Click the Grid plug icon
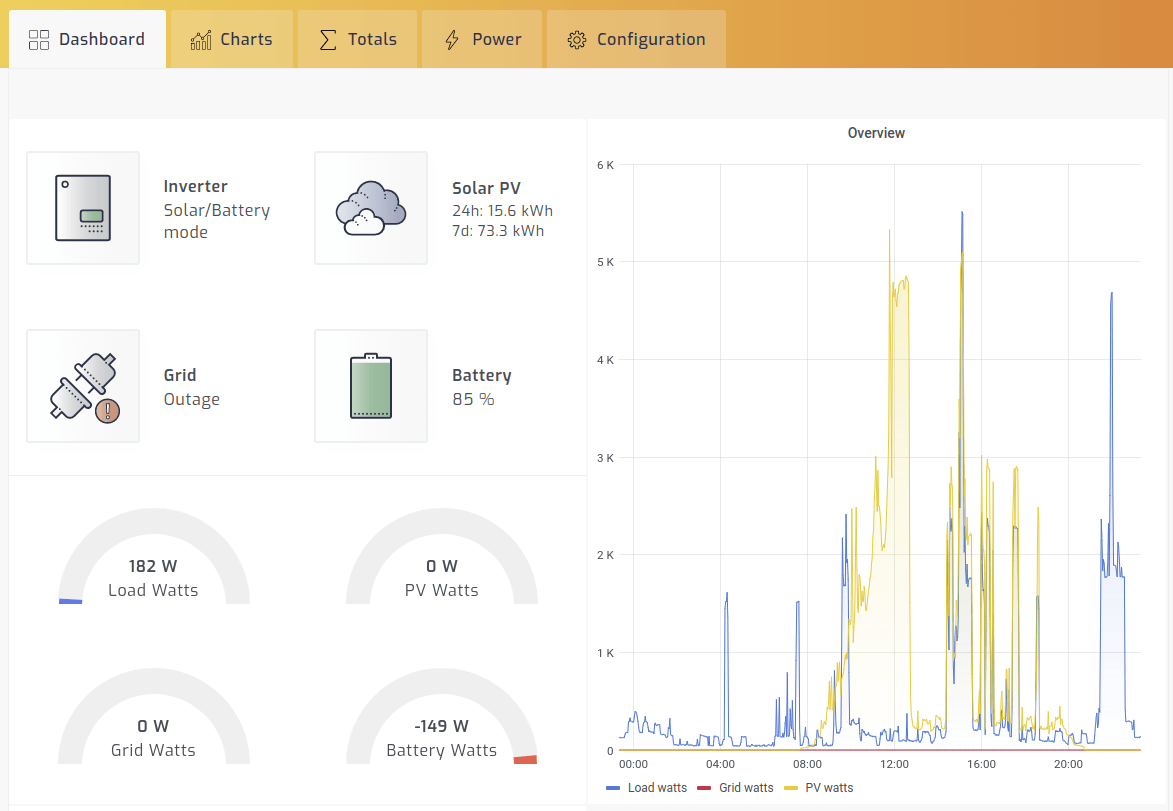1173x811 pixels. tap(83, 385)
